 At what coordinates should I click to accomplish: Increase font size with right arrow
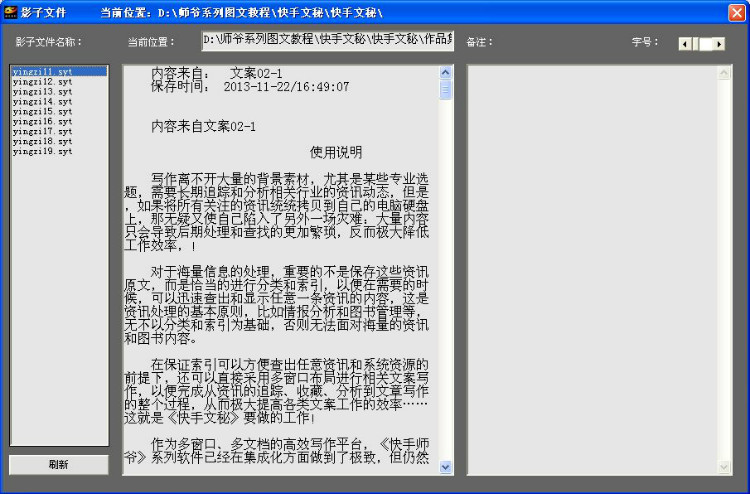click(720, 44)
